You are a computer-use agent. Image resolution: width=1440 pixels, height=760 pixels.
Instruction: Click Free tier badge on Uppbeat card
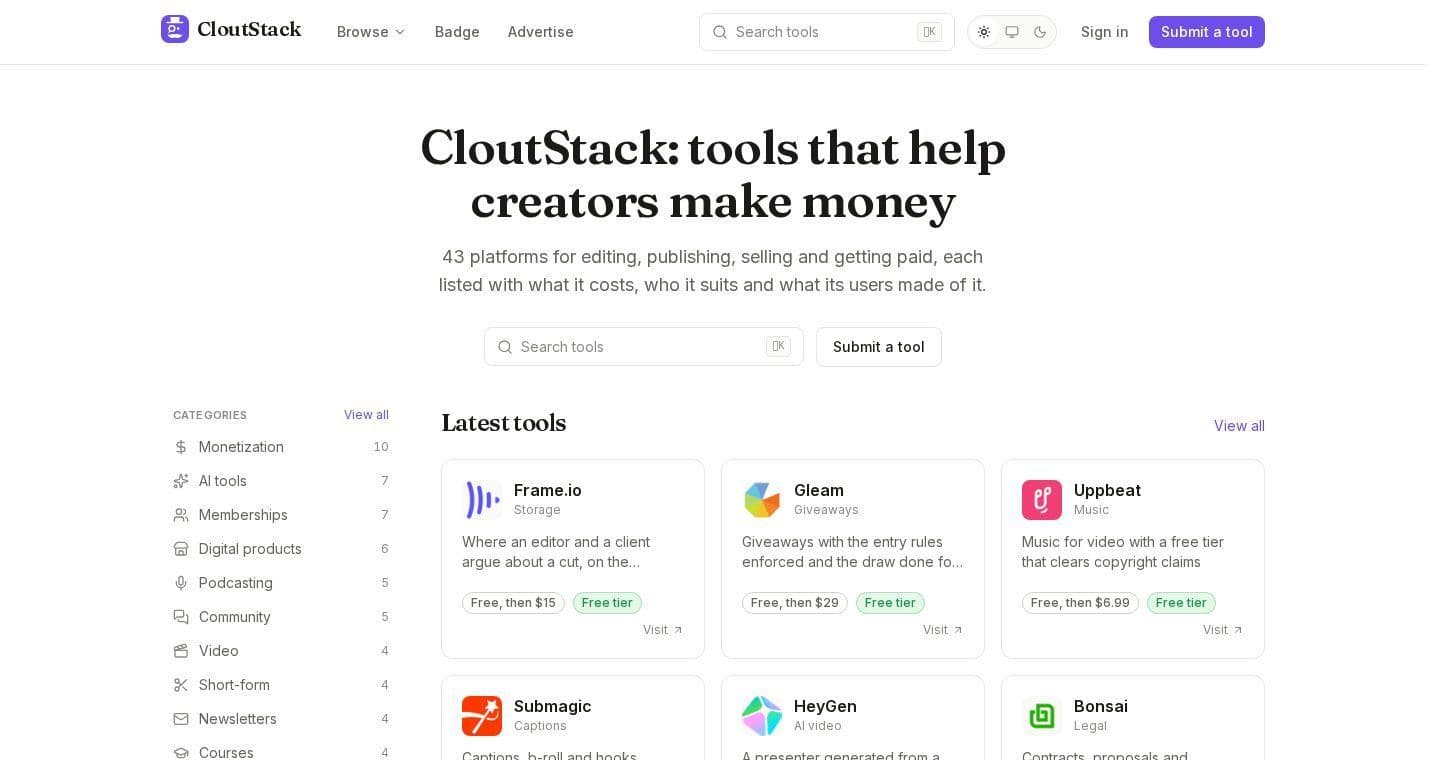[x=1181, y=603]
